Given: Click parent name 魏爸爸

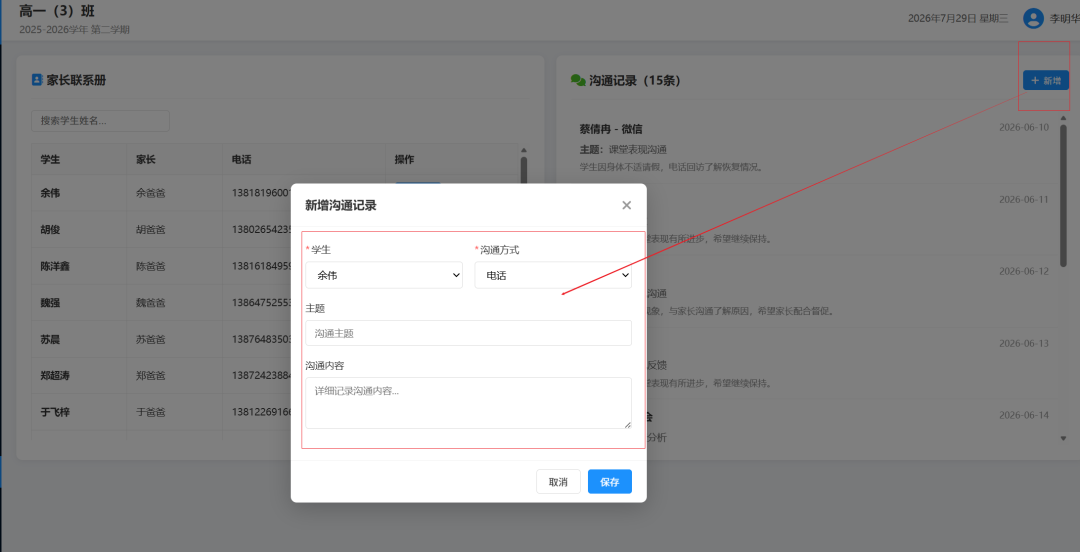Looking at the screenshot, I should pyautogui.click(x=151, y=303).
